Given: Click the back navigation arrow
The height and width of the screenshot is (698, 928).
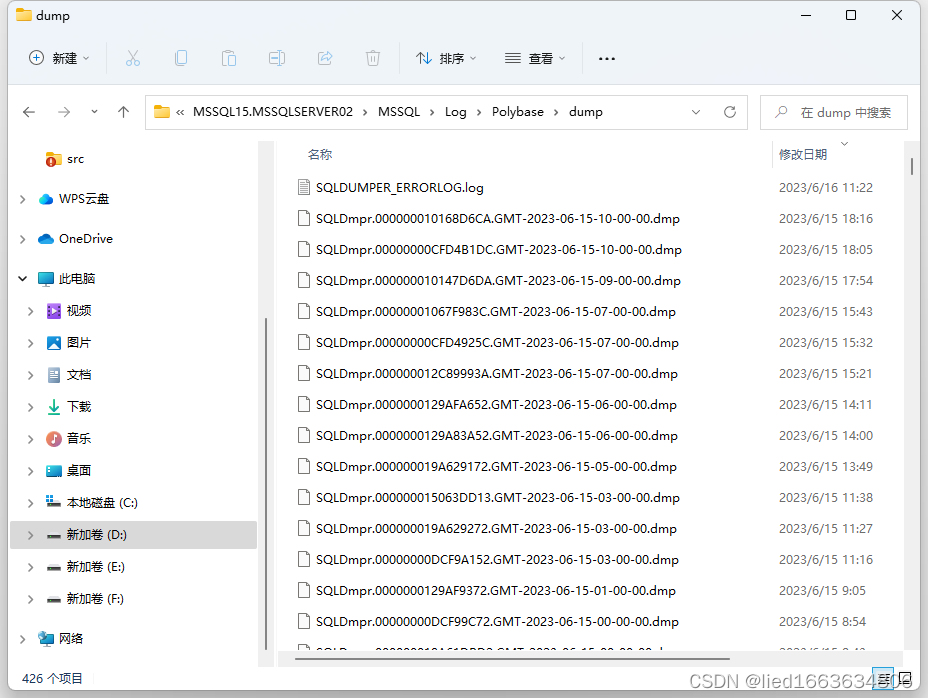Looking at the screenshot, I should click(x=29, y=111).
